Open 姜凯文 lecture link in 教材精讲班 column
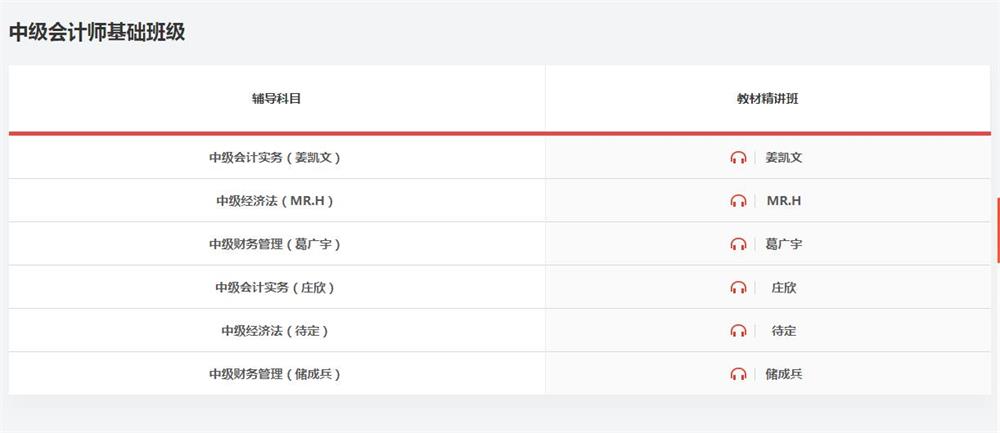Screen dimensions: 1000x433 [784, 158]
